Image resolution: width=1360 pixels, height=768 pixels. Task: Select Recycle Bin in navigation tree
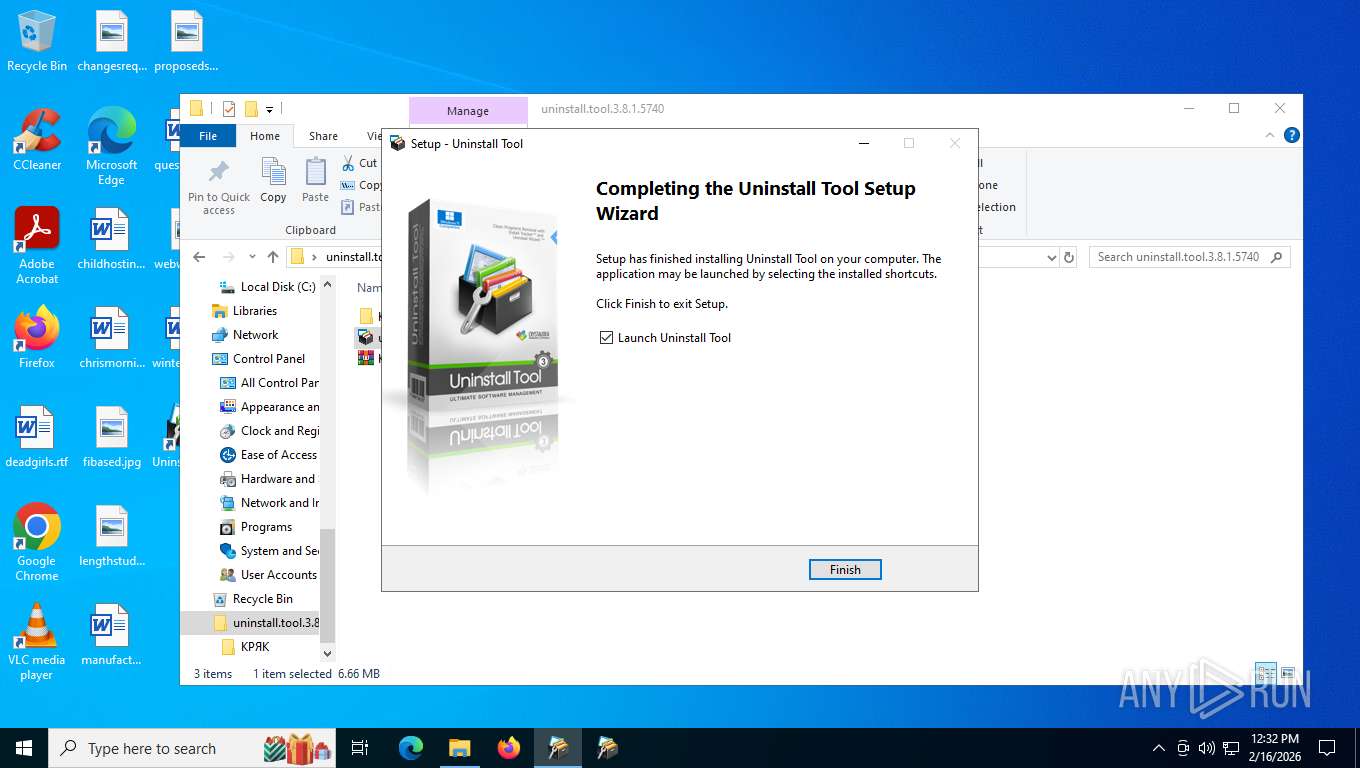pyautogui.click(x=253, y=599)
